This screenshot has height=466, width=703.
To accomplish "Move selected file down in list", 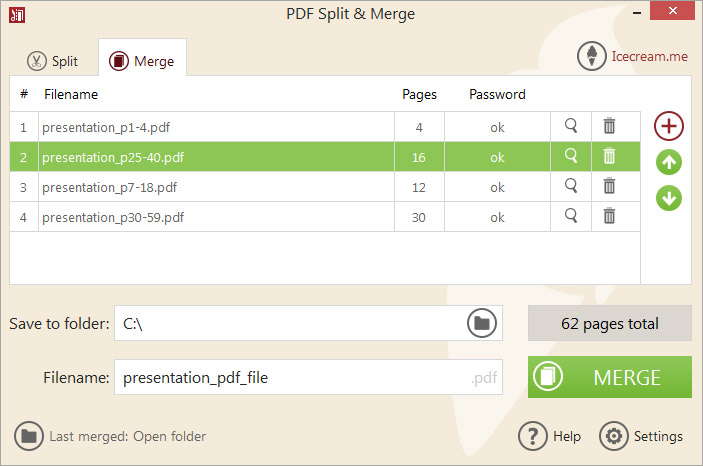I will [x=669, y=198].
